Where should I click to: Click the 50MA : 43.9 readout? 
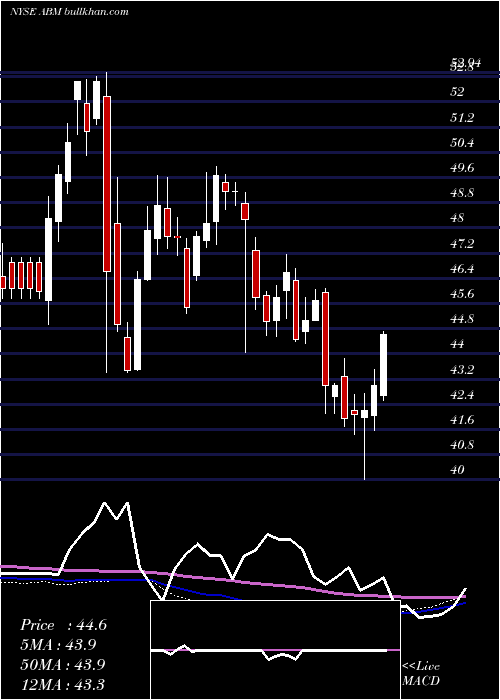pos(63,664)
